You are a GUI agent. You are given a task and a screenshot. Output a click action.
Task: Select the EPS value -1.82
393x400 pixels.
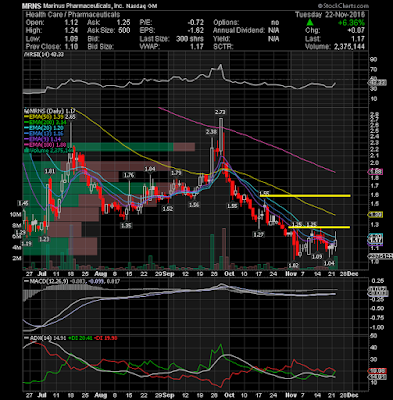pos(196,31)
